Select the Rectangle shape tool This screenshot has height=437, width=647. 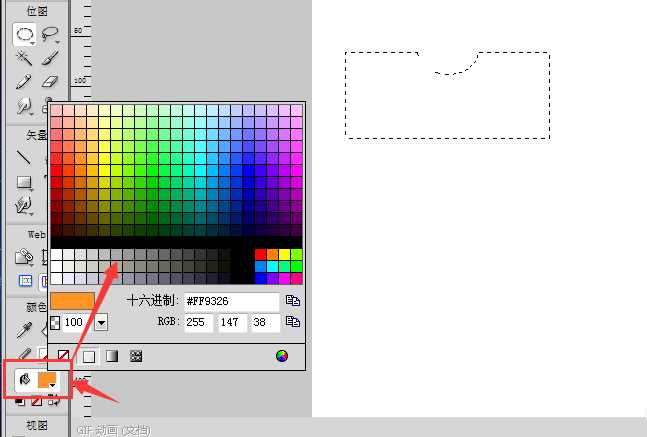pyautogui.click(x=24, y=182)
